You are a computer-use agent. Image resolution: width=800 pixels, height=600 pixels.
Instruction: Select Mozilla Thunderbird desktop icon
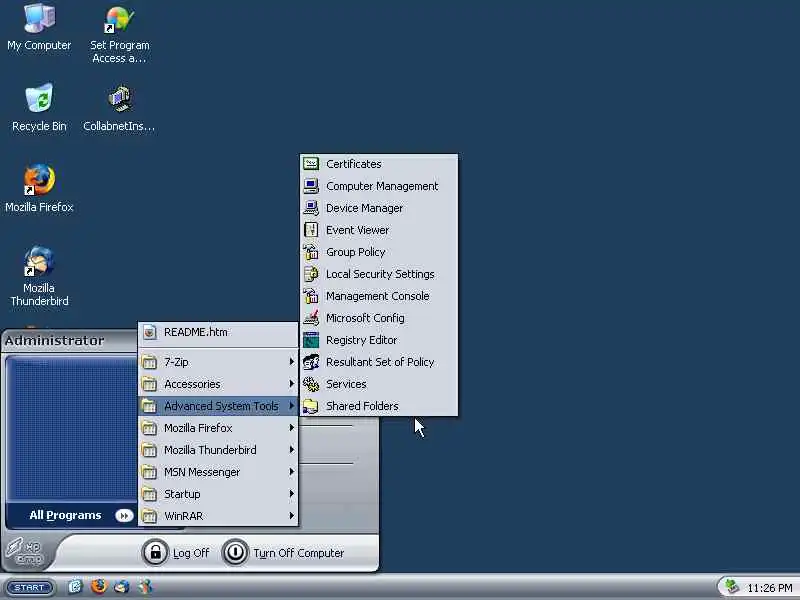tap(39, 276)
